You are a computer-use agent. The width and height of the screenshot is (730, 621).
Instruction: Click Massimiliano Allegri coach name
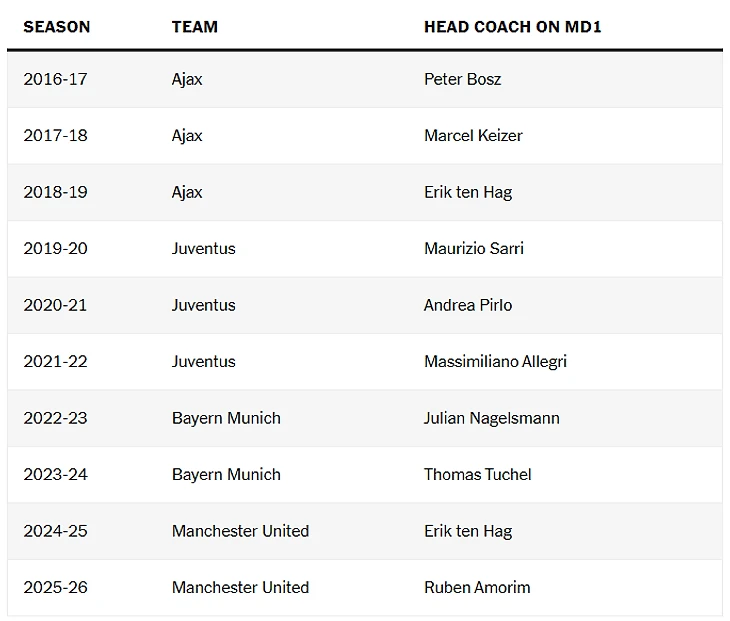click(x=495, y=361)
